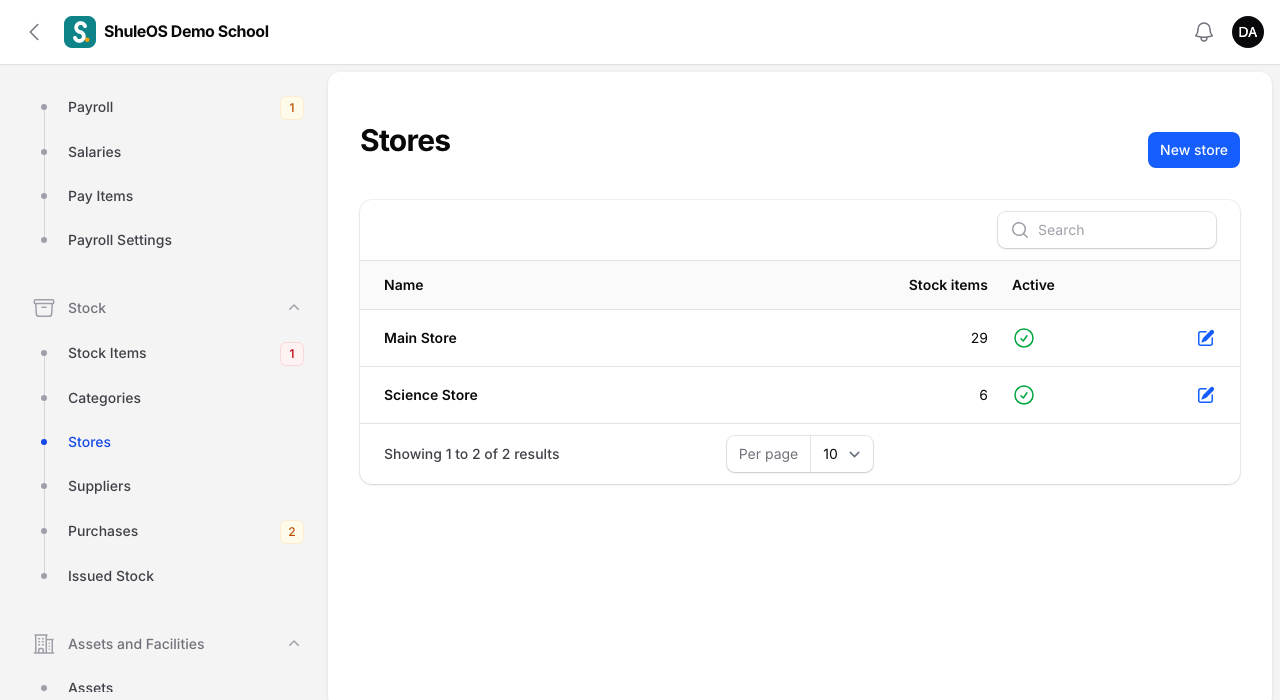1280x700 pixels.
Task: Open Categories in sidebar
Action: [x=104, y=398]
